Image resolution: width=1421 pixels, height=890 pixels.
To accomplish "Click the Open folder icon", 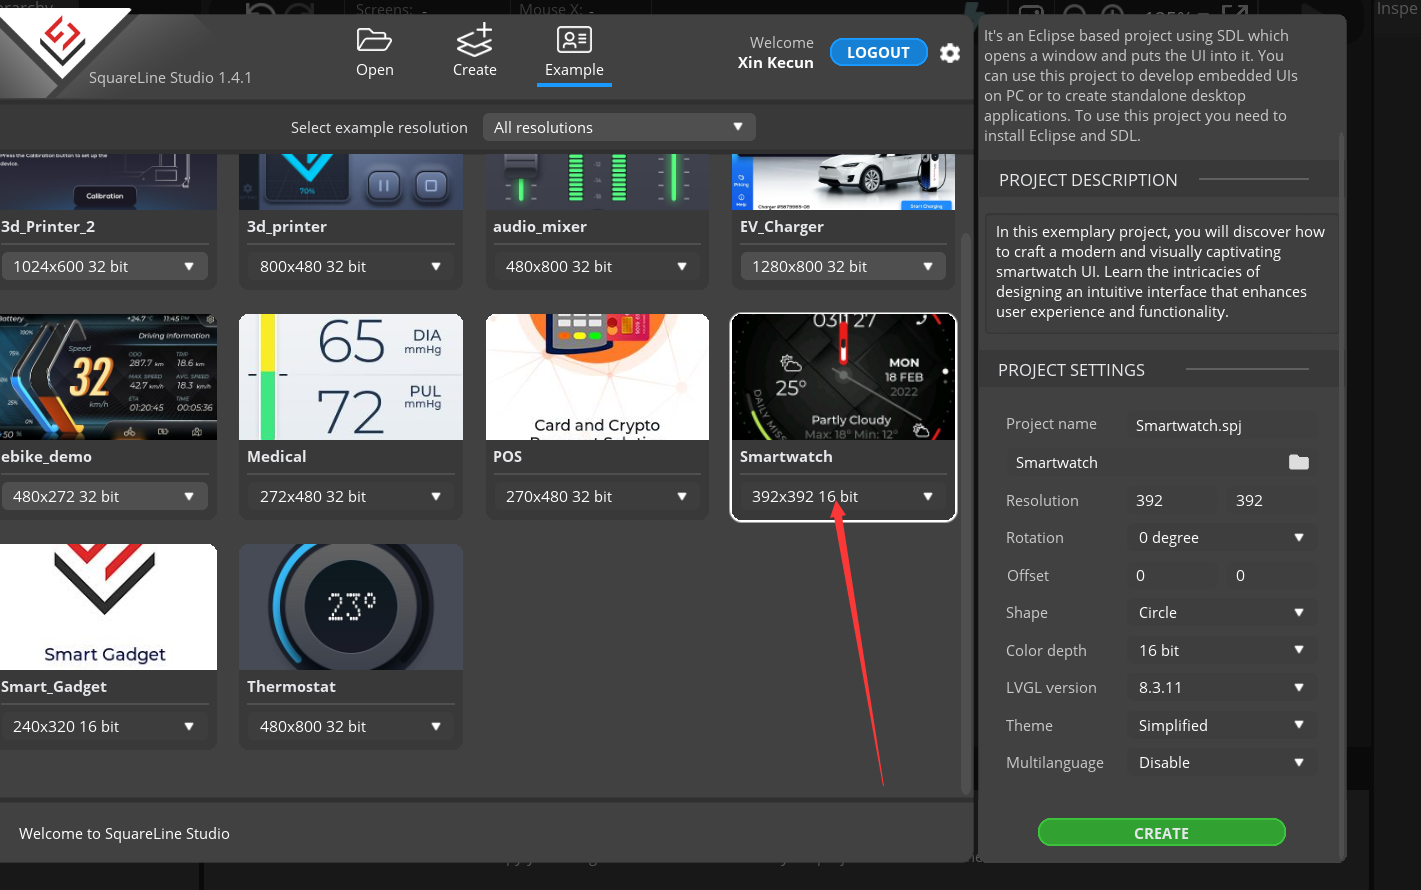I will (374, 40).
